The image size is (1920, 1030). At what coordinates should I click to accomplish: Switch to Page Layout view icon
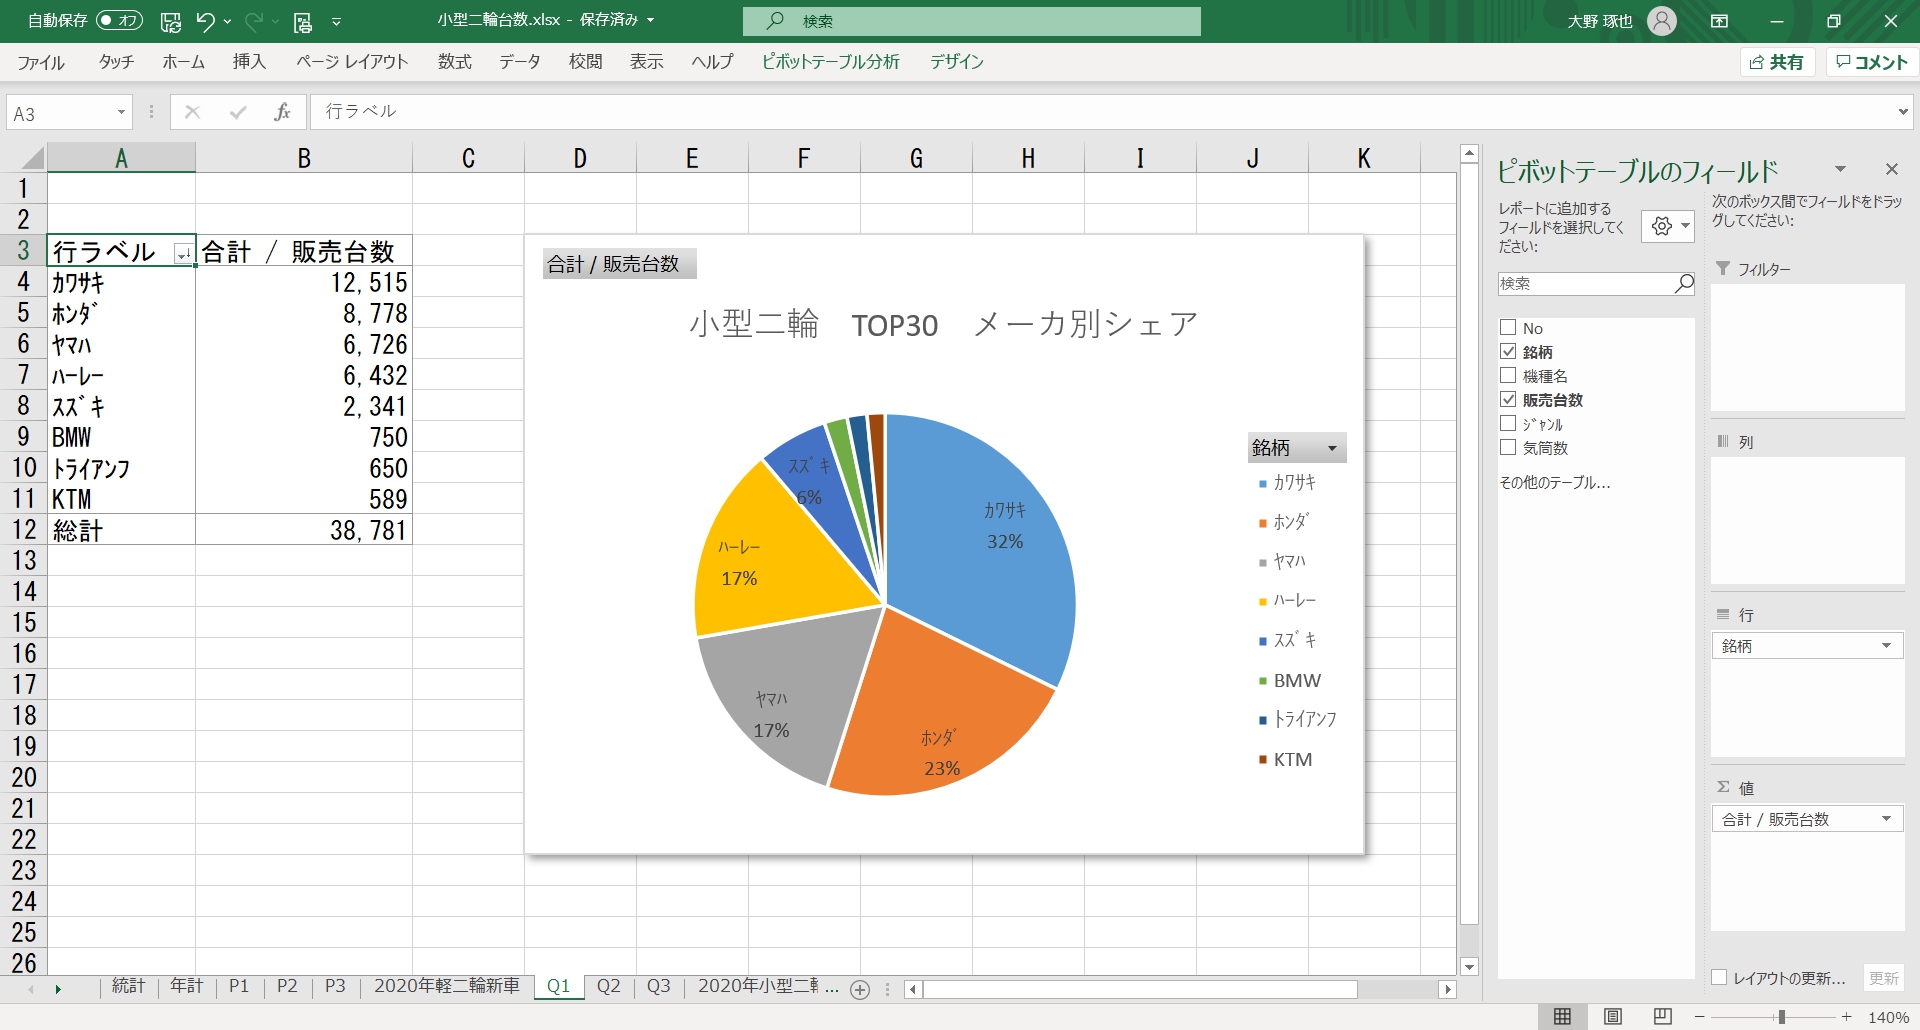tap(1612, 1017)
